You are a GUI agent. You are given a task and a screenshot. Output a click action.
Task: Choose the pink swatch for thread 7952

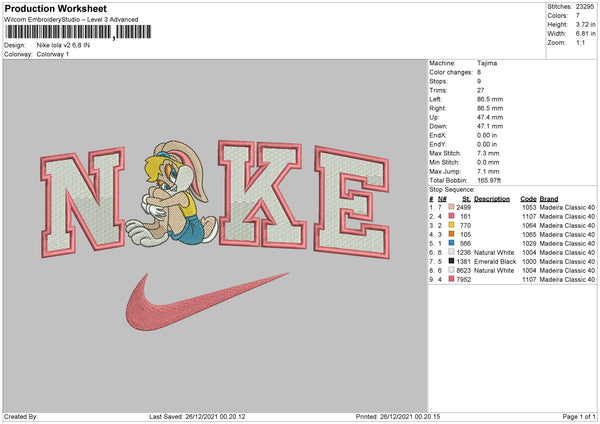coord(451,278)
